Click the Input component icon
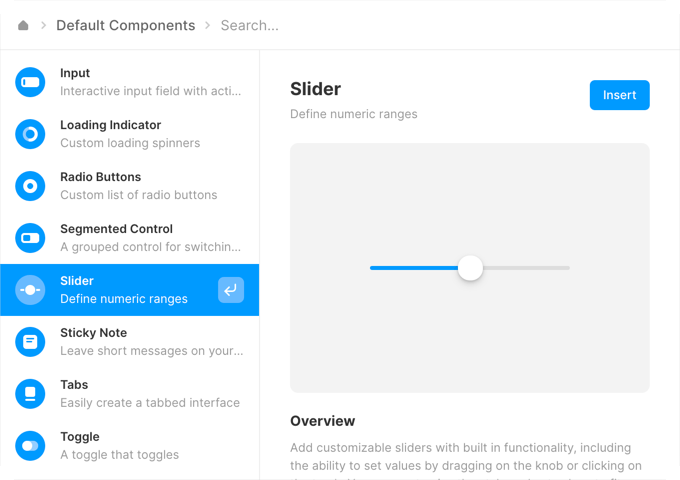The width and height of the screenshot is (680, 480). [30, 82]
